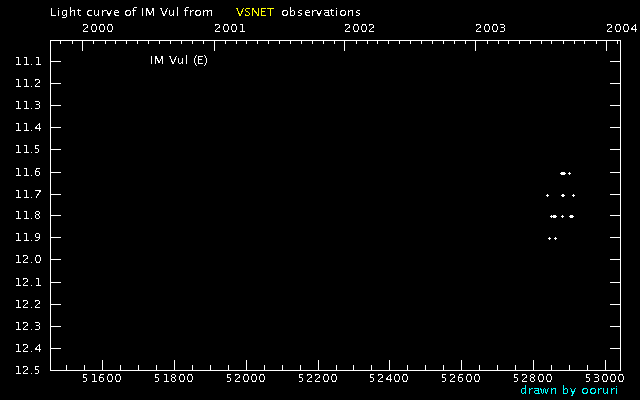Image resolution: width=640 pixels, height=400 pixels.
Task: Click the 52800 Julian date axis label
Action: coord(533,378)
